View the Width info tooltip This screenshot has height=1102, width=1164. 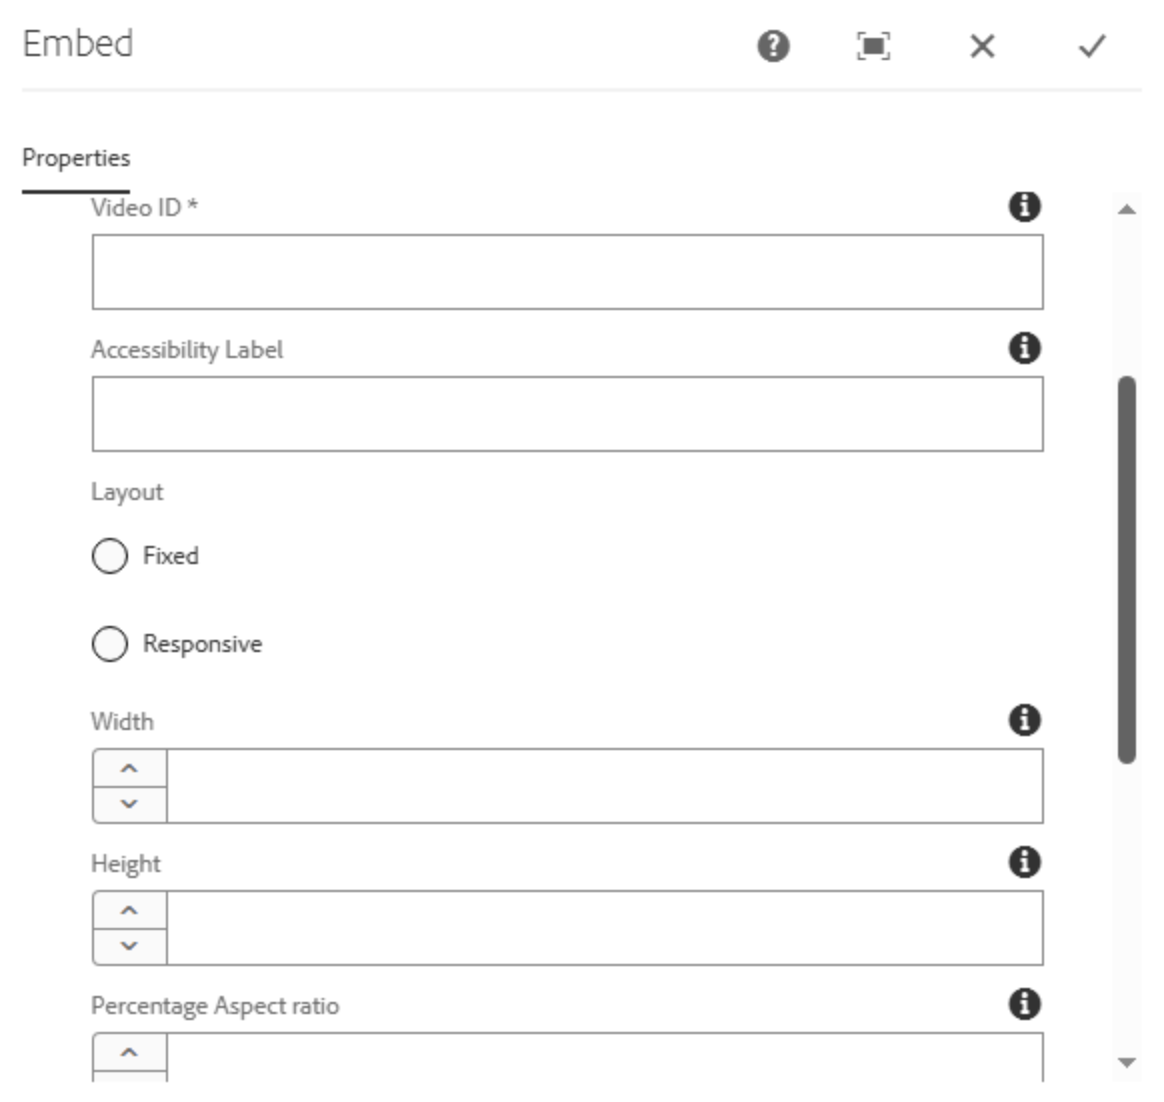(x=1025, y=718)
